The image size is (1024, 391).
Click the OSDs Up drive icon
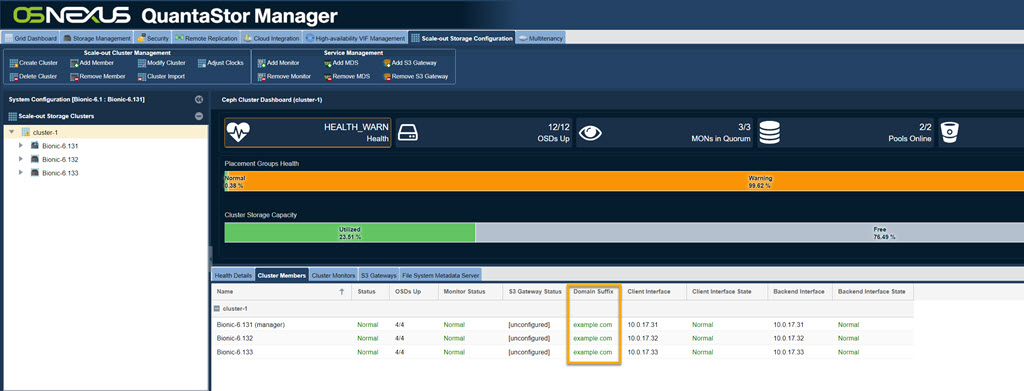(408, 133)
